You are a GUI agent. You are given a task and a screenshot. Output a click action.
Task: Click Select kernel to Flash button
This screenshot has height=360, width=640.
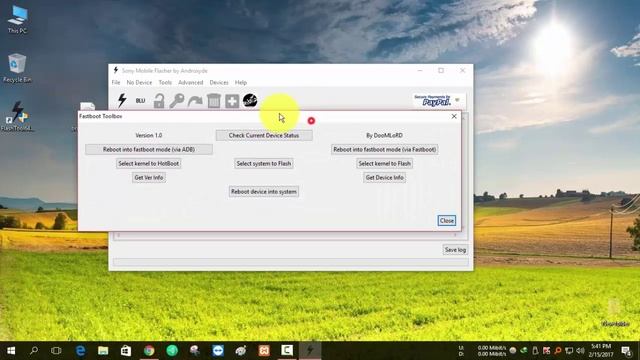[384, 163]
